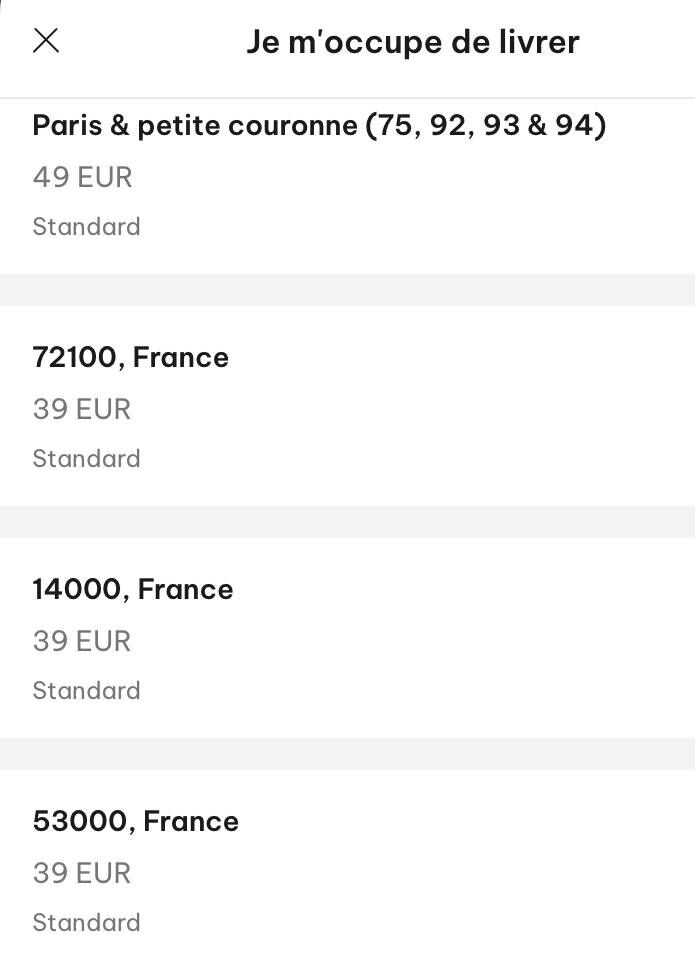695x970 pixels.
Task: Click the 39 EUR price under 14000
Action: (82, 642)
